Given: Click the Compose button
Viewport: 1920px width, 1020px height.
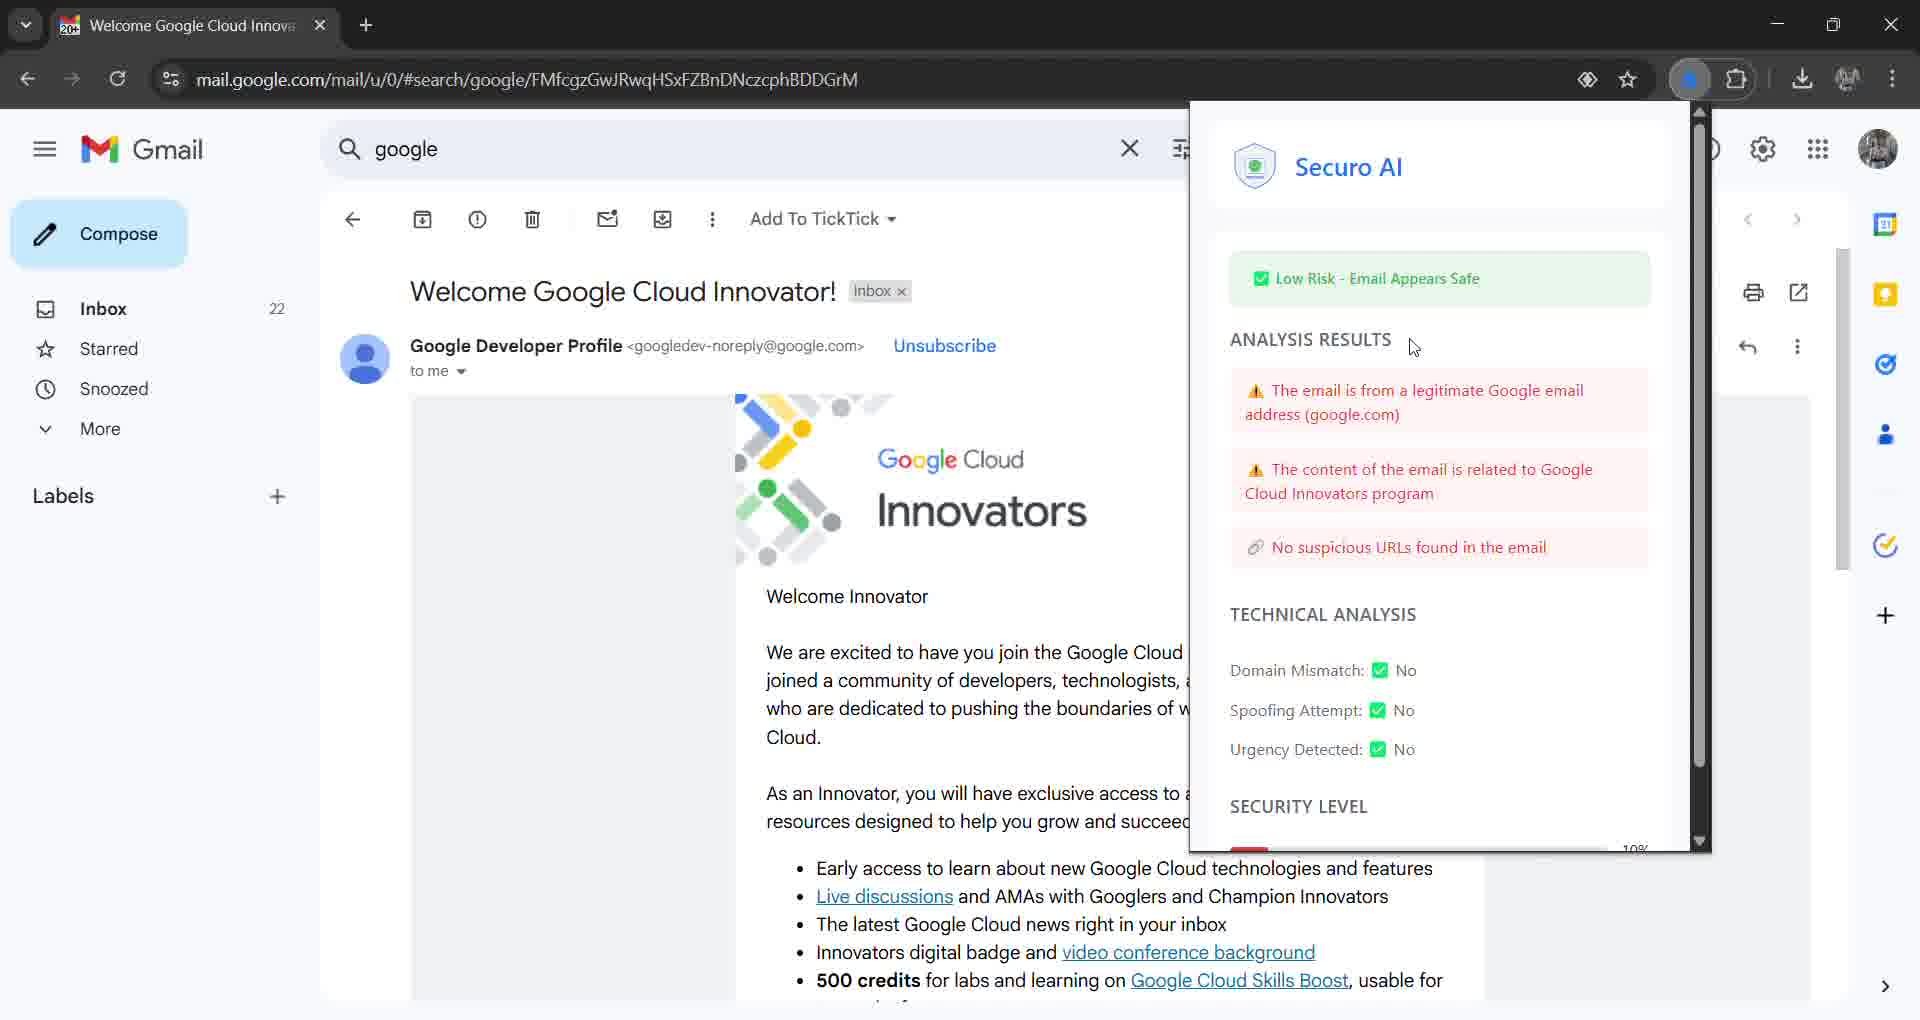Looking at the screenshot, I should click(99, 234).
